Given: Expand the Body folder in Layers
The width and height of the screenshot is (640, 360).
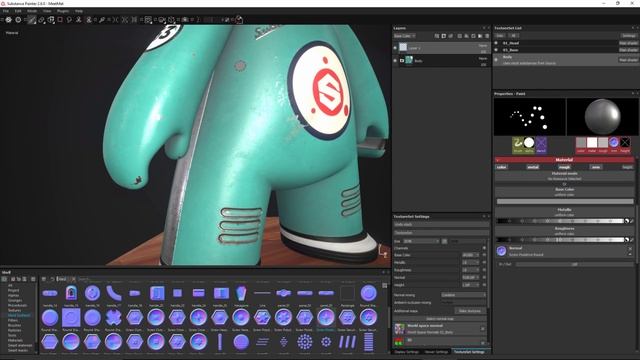Looking at the screenshot, I should [402, 60].
